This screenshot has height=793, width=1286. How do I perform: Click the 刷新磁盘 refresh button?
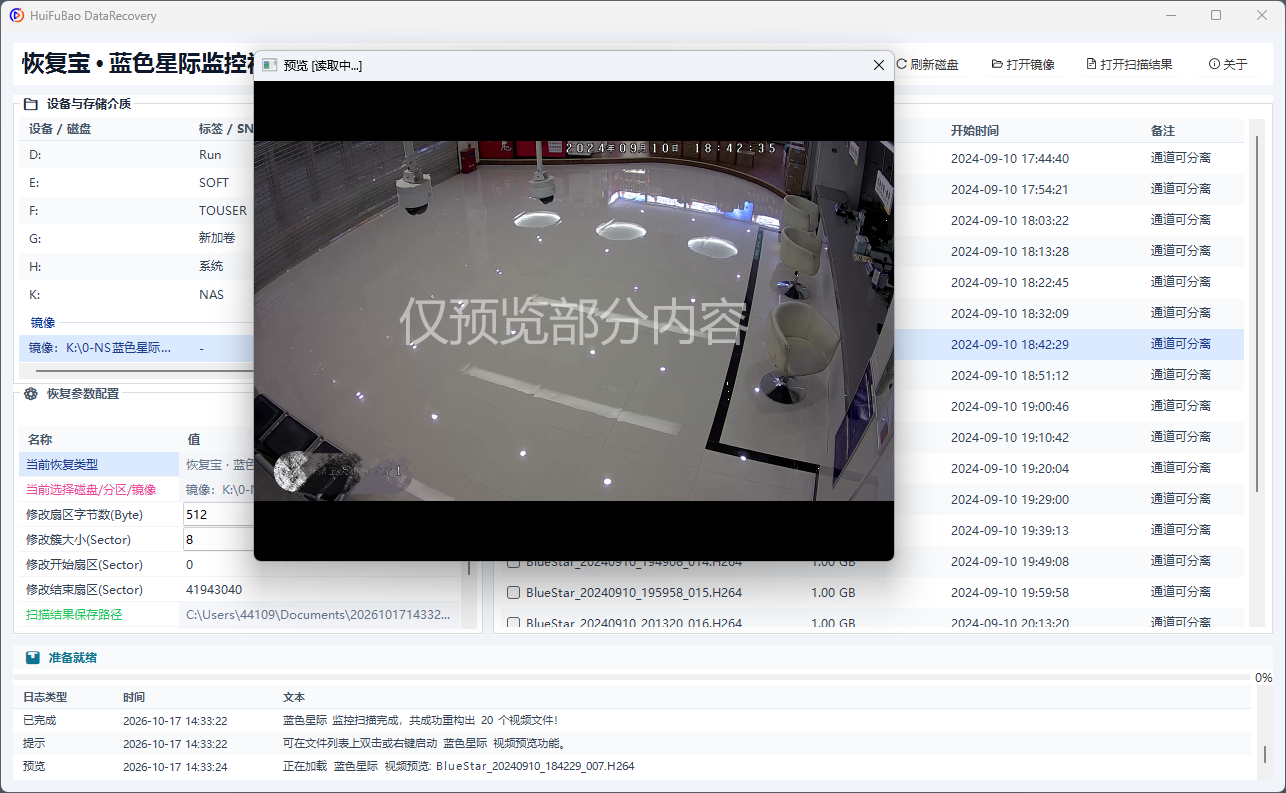click(927, 64)
